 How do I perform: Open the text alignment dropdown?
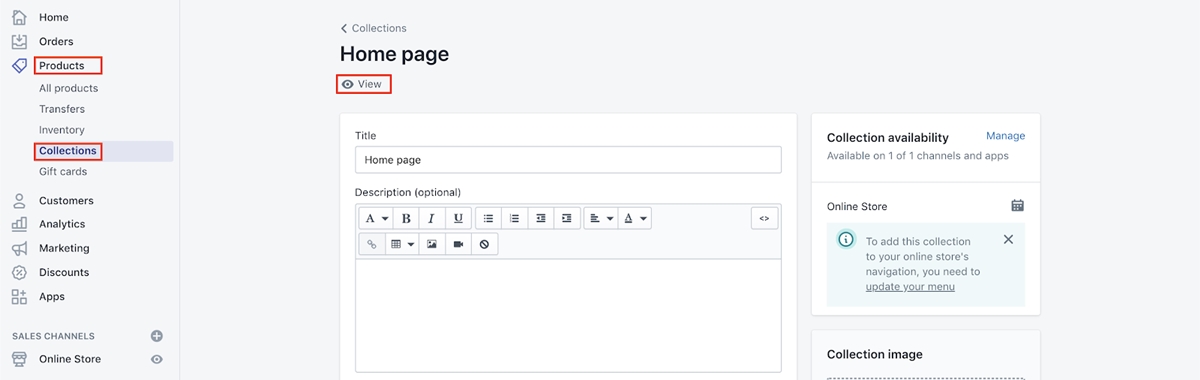tap(600, 218)
